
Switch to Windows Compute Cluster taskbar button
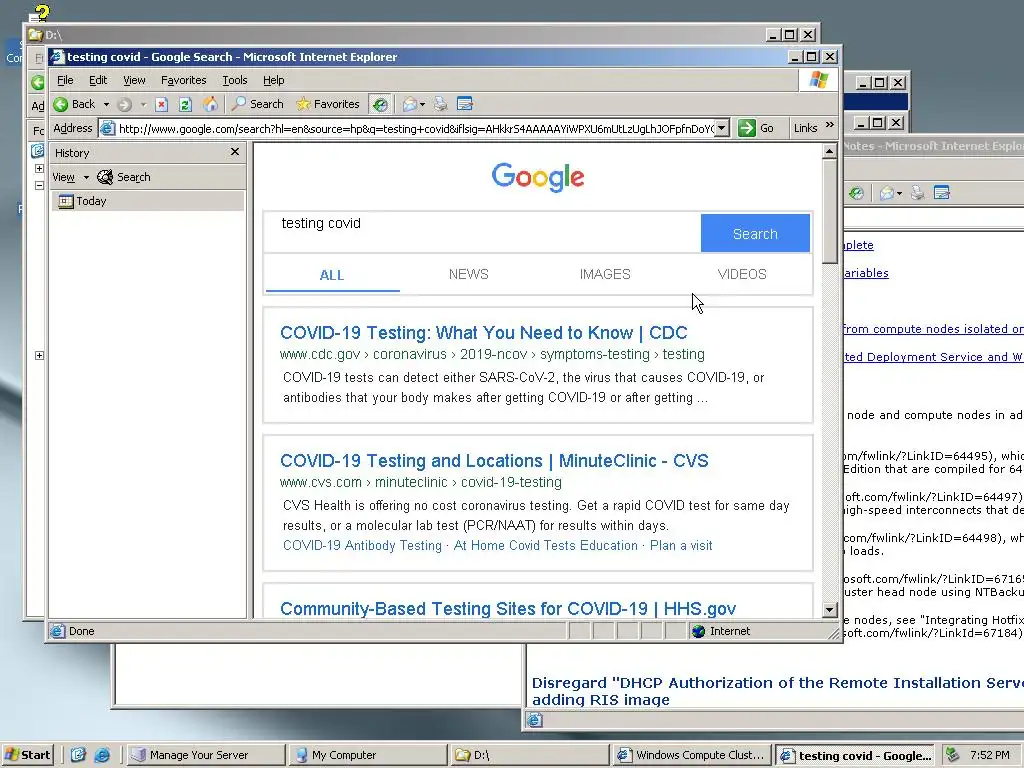692,755
